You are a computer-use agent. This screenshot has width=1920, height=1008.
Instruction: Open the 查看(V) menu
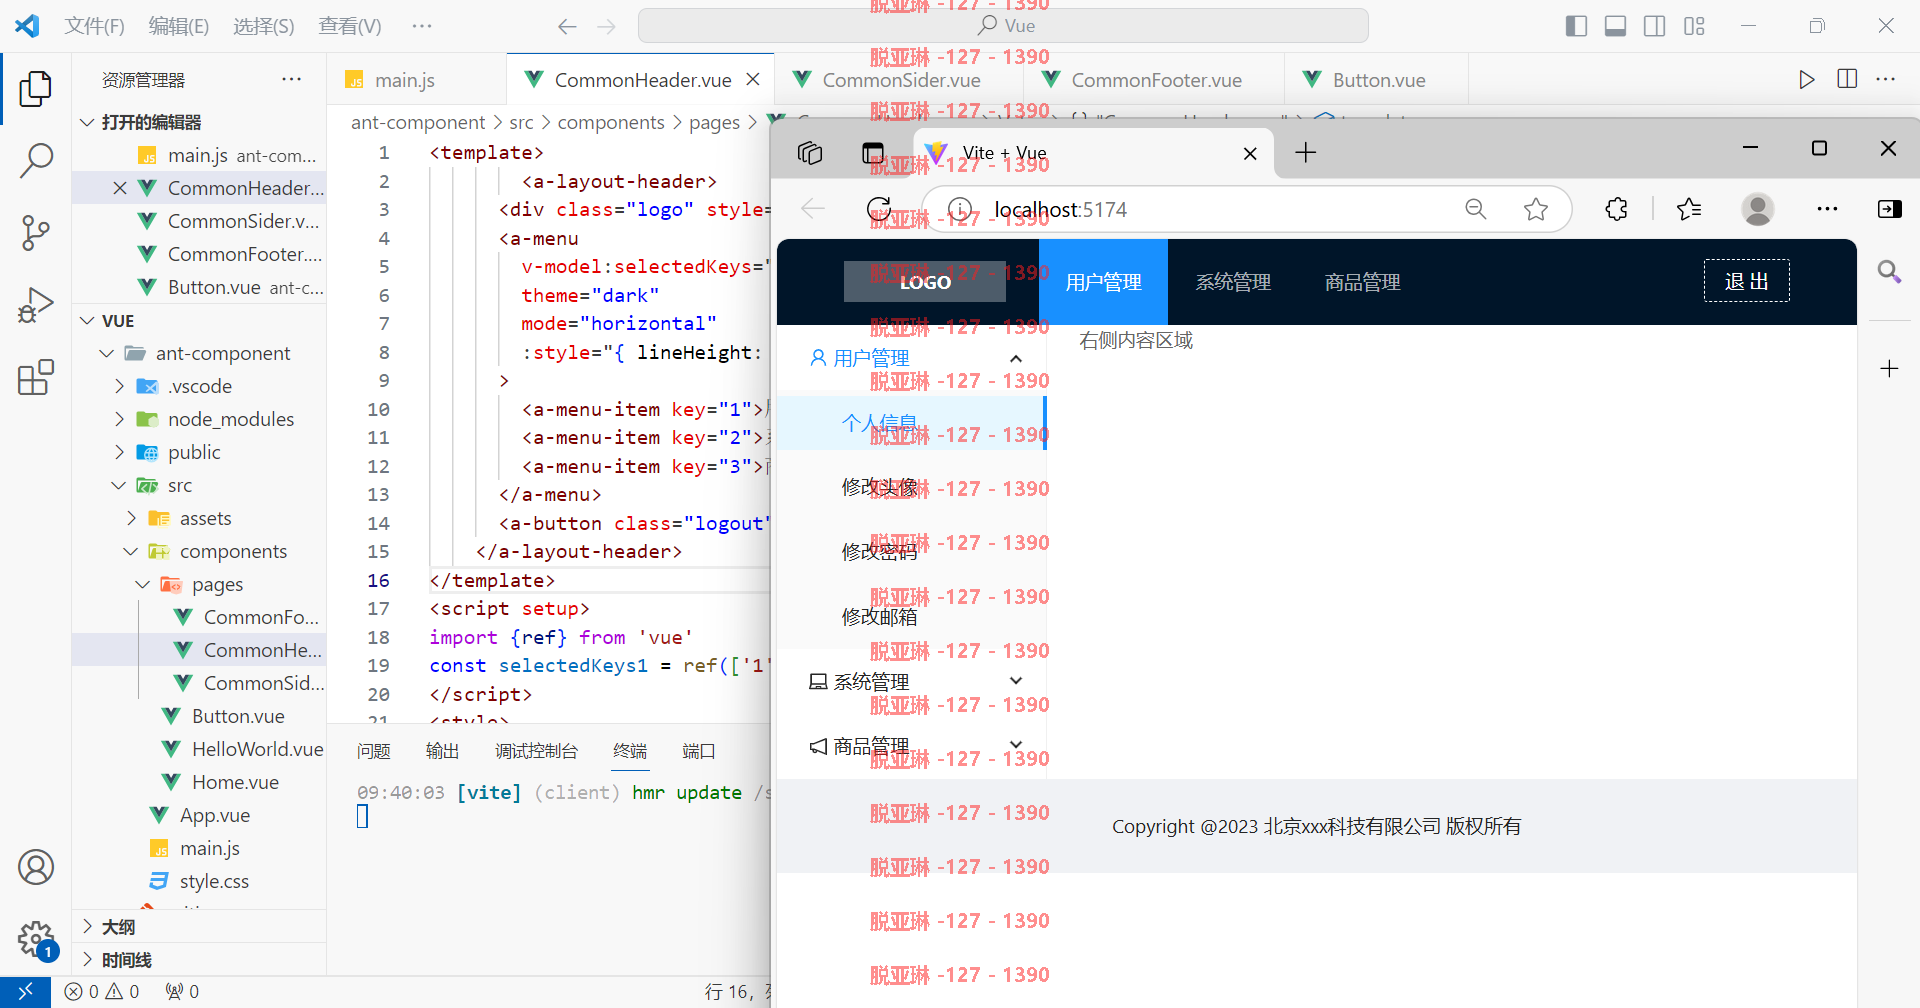pos(350,26)
